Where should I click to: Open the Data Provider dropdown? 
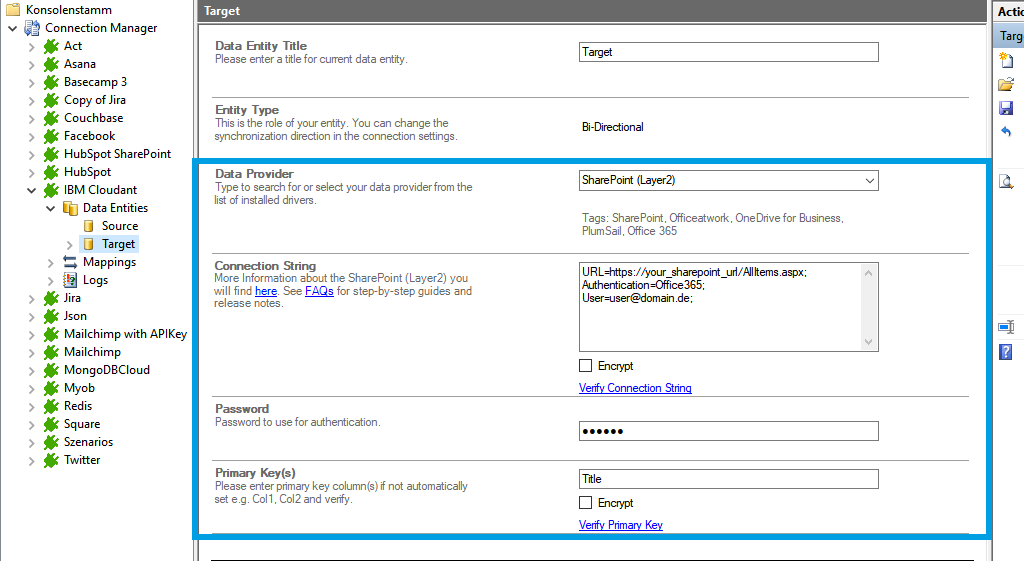(870, 181)
